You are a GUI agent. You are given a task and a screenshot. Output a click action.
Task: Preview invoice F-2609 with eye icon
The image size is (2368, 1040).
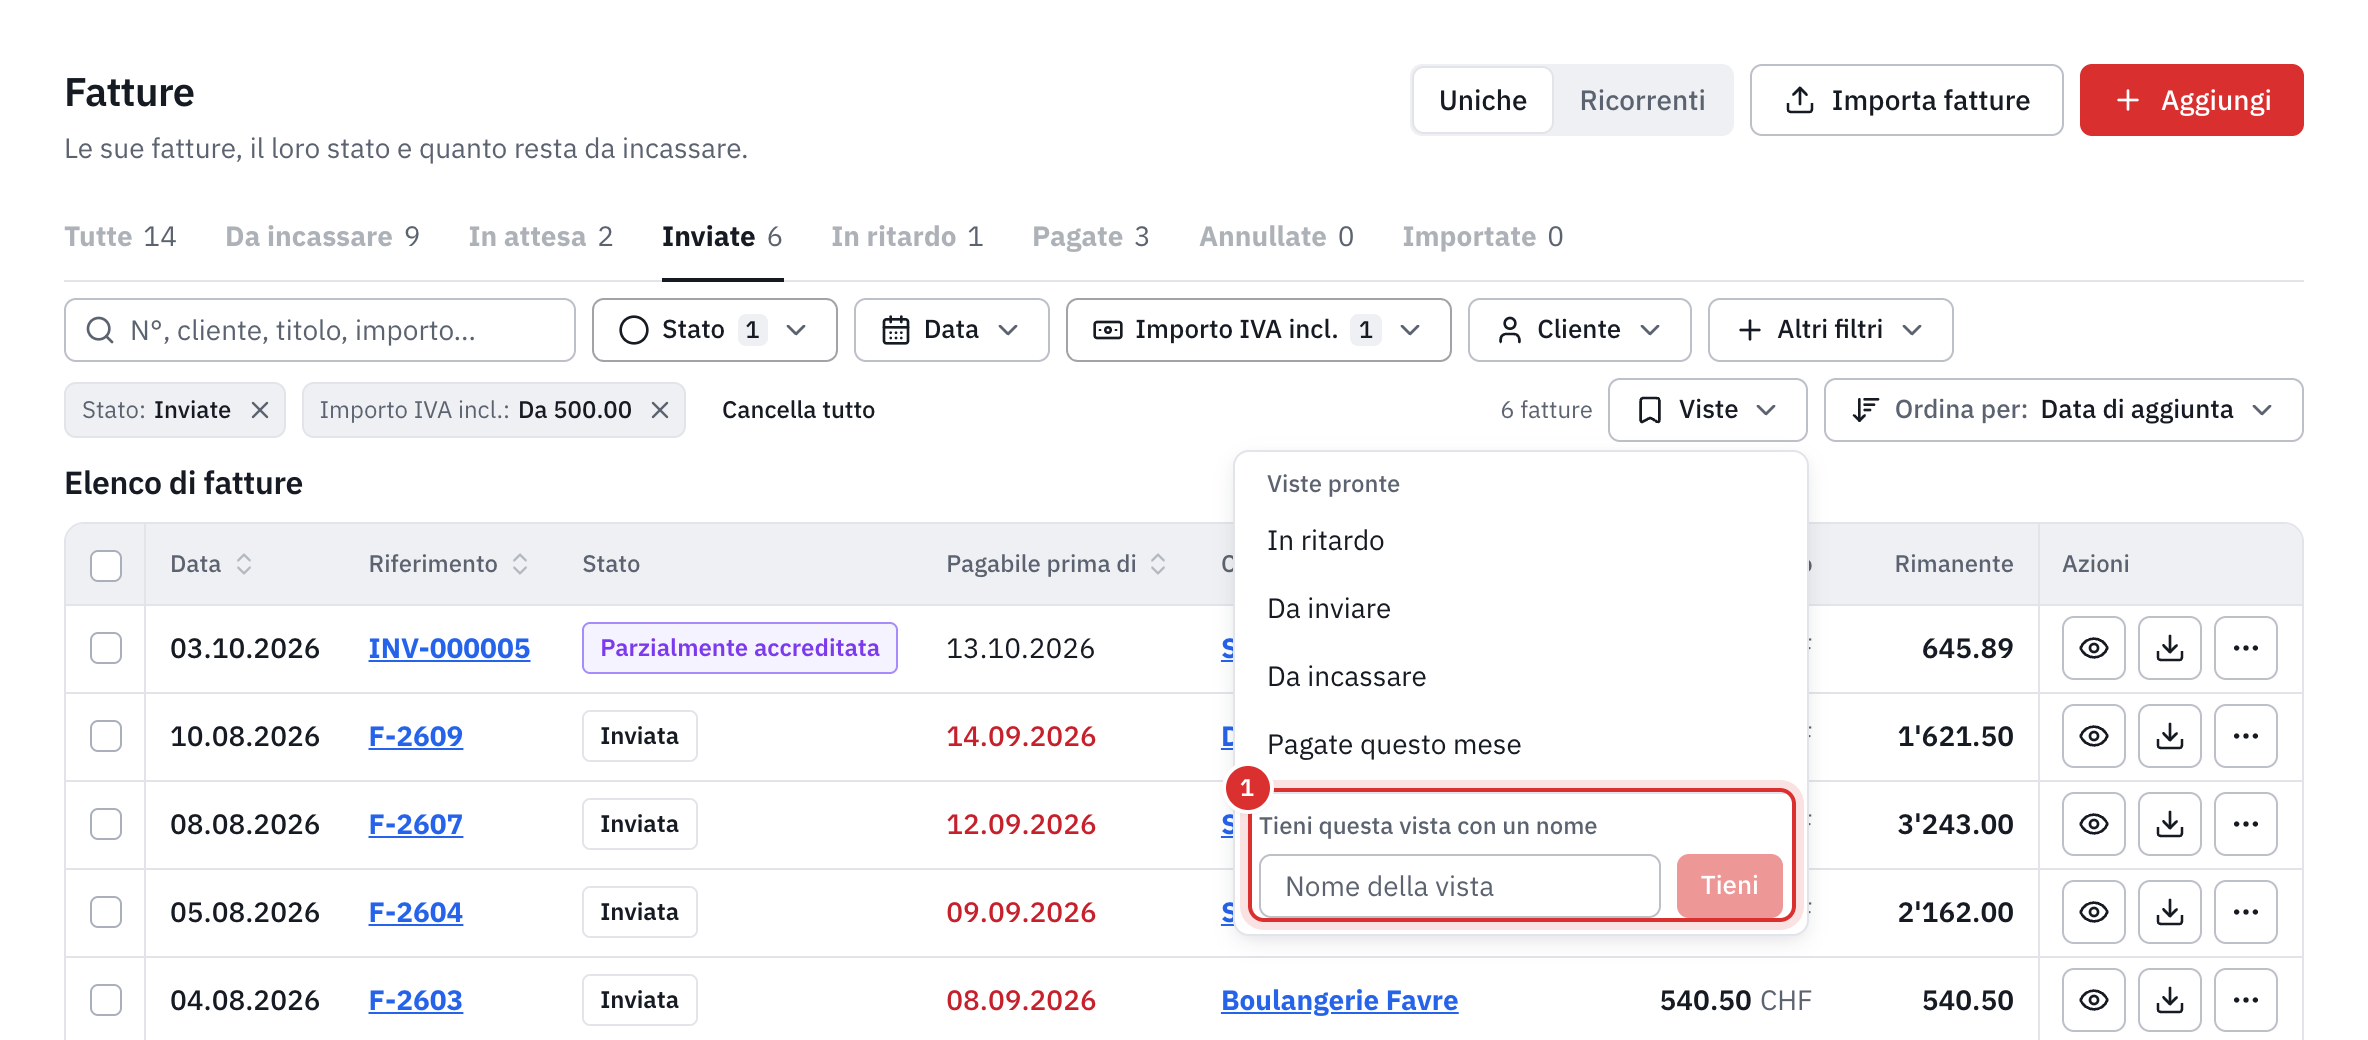pyautogui.click(x=2093, y=736)
